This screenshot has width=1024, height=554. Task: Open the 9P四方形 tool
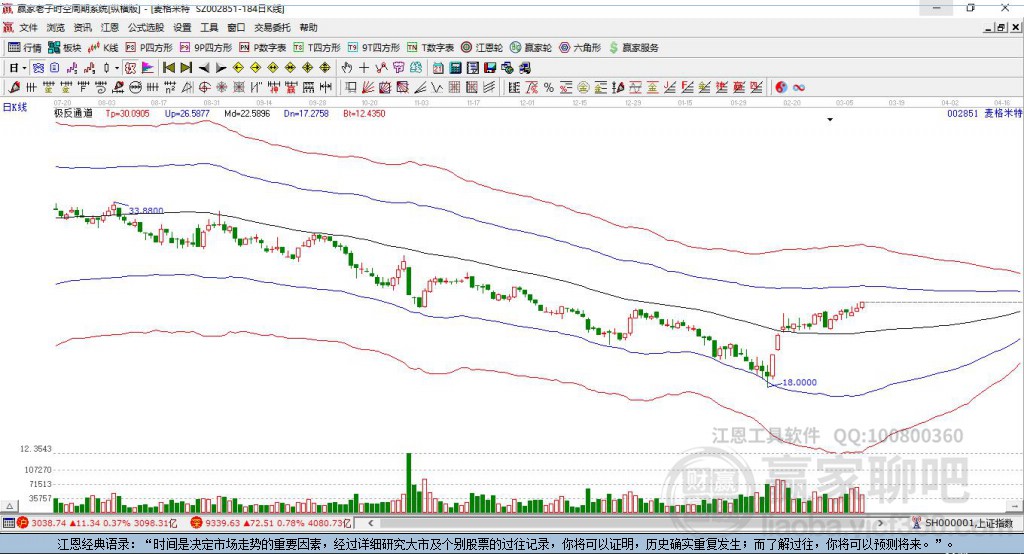point(206,48)
